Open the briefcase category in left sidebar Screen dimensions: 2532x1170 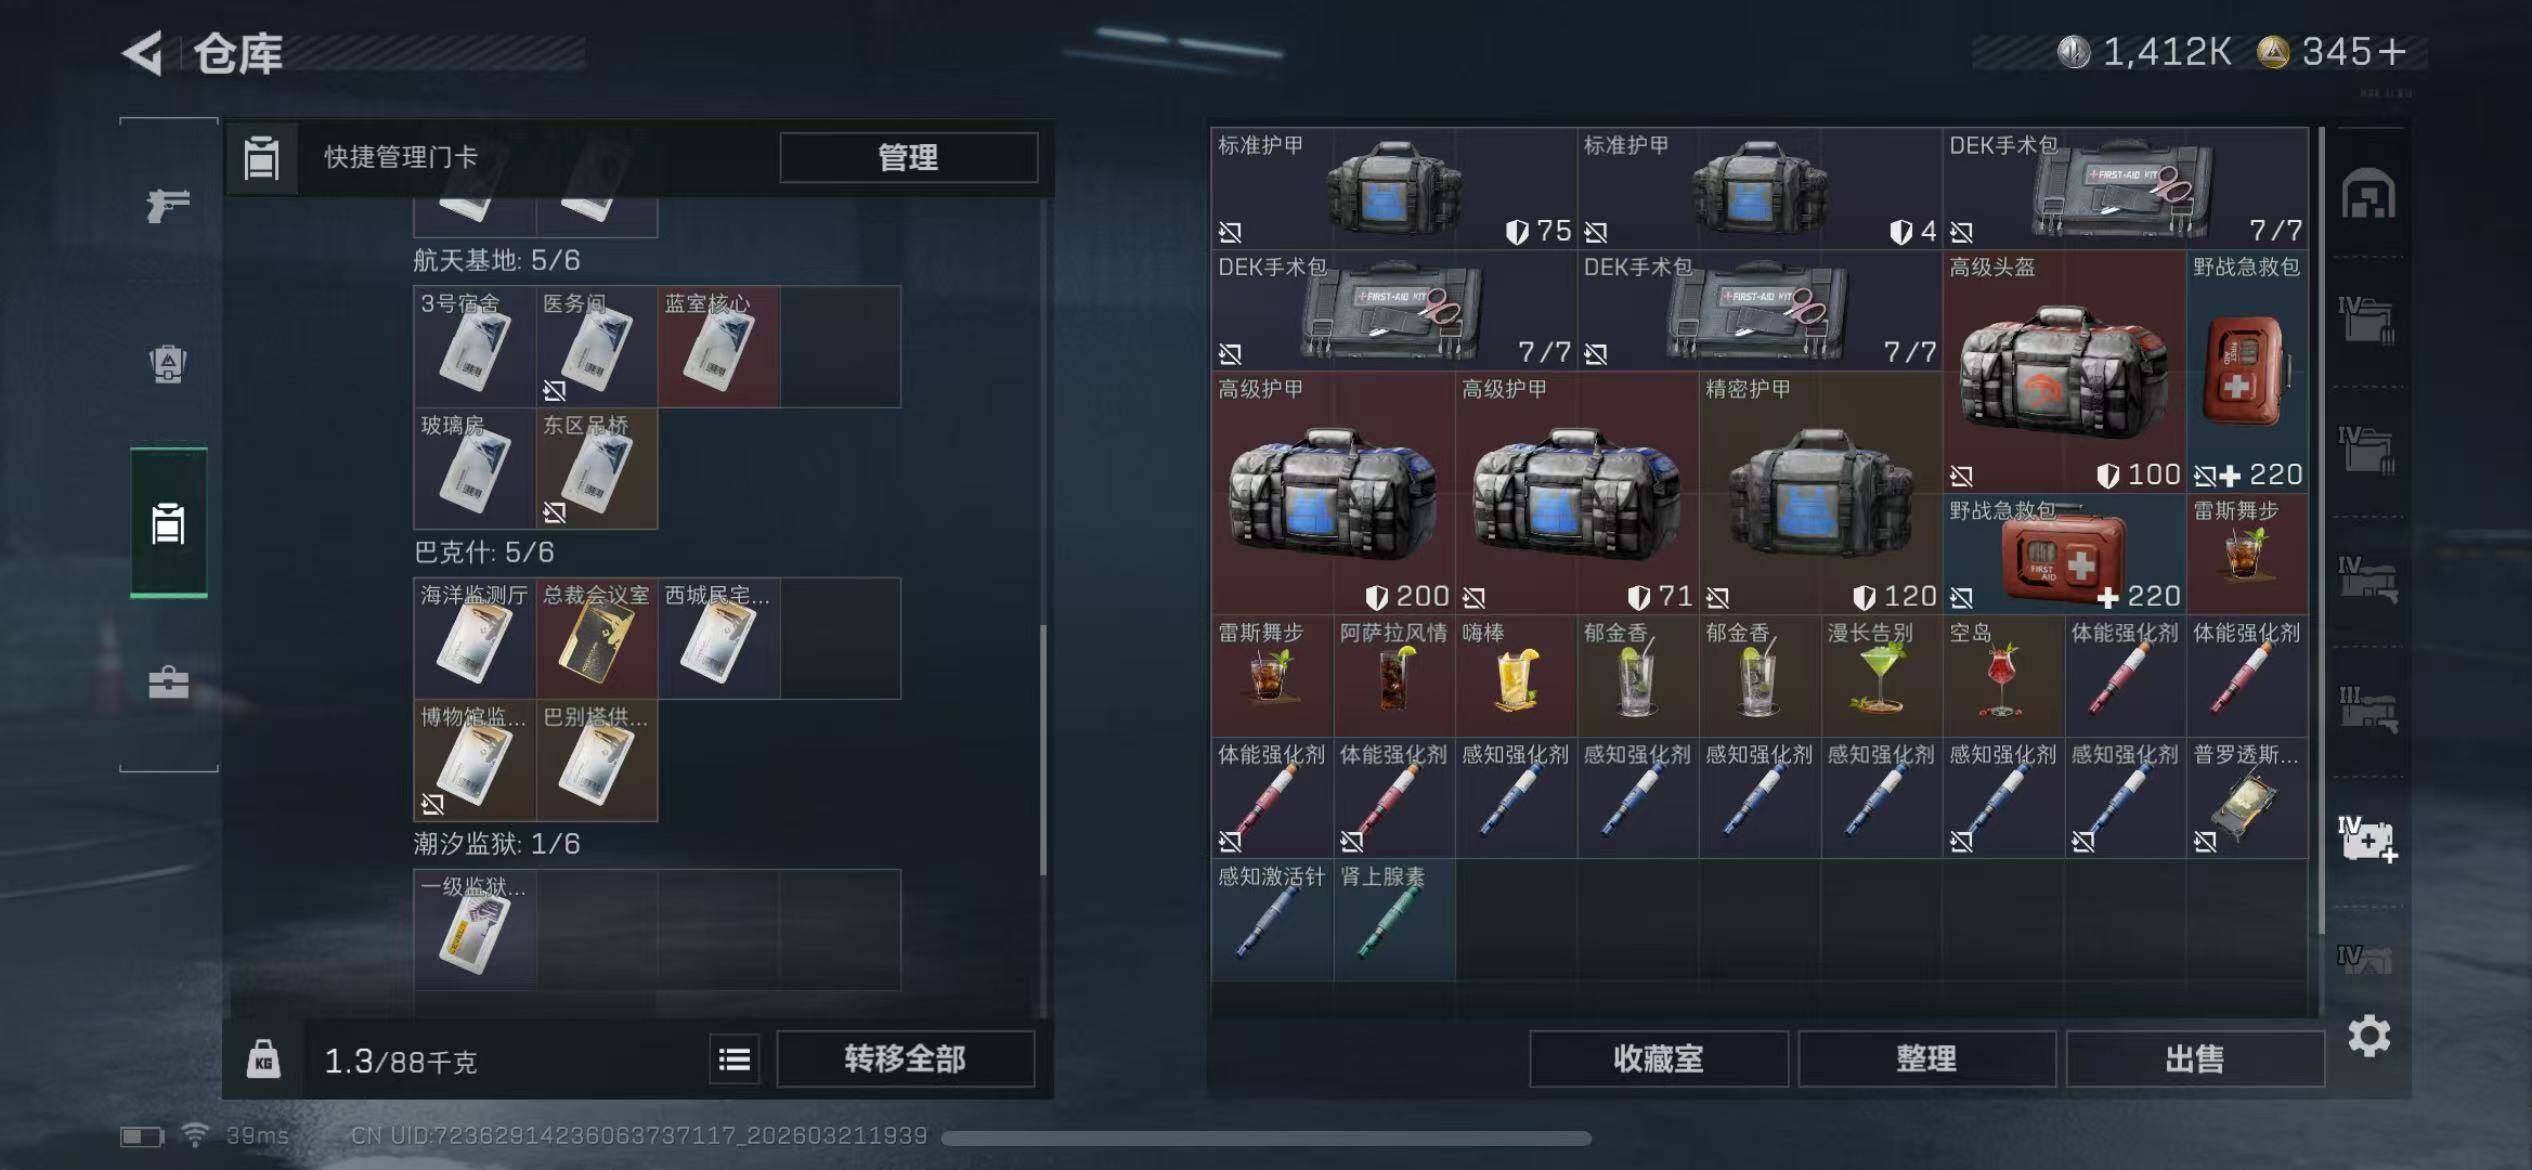(168, 682)
